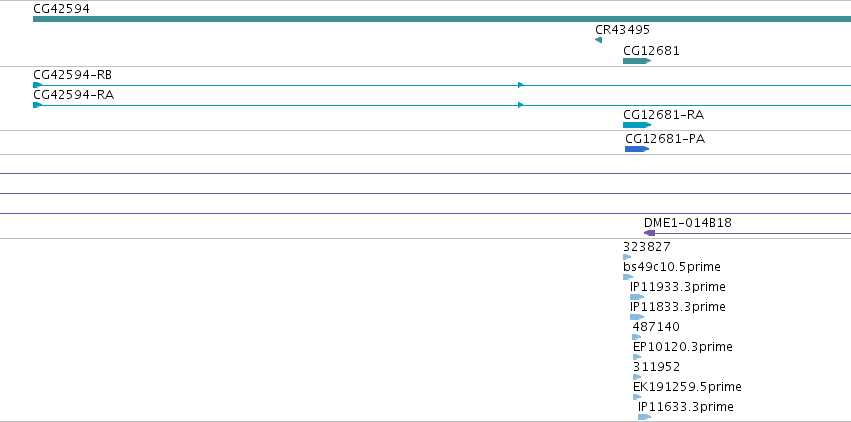Screen dimensions: 851x422
Task: Select the 487140 feature glyph
Action: (x=637, y=337)
